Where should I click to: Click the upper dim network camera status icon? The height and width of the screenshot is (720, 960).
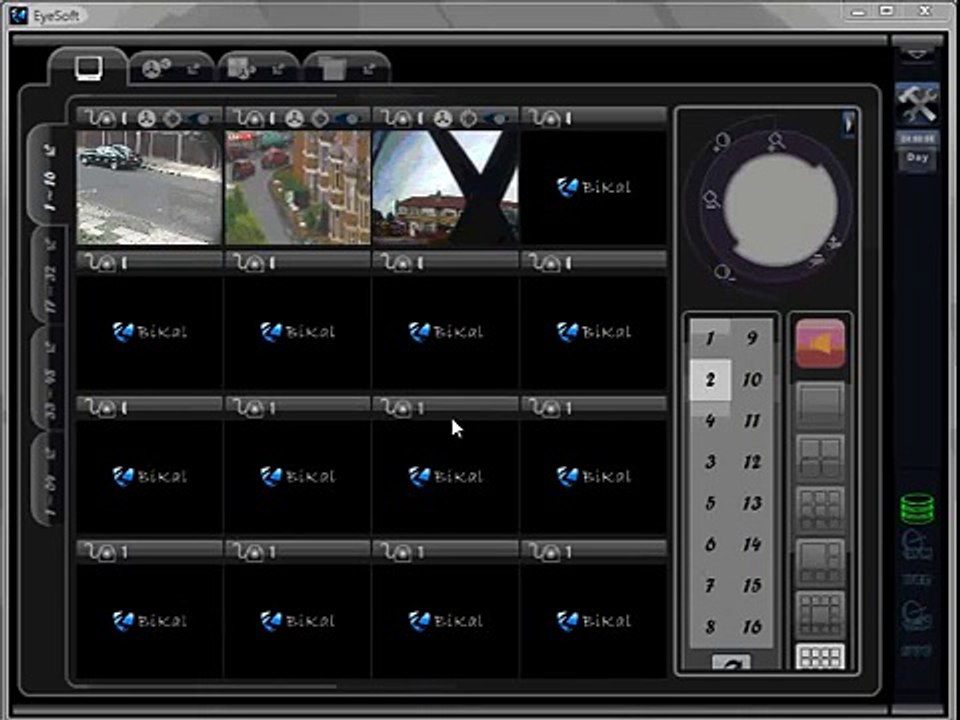917,545
